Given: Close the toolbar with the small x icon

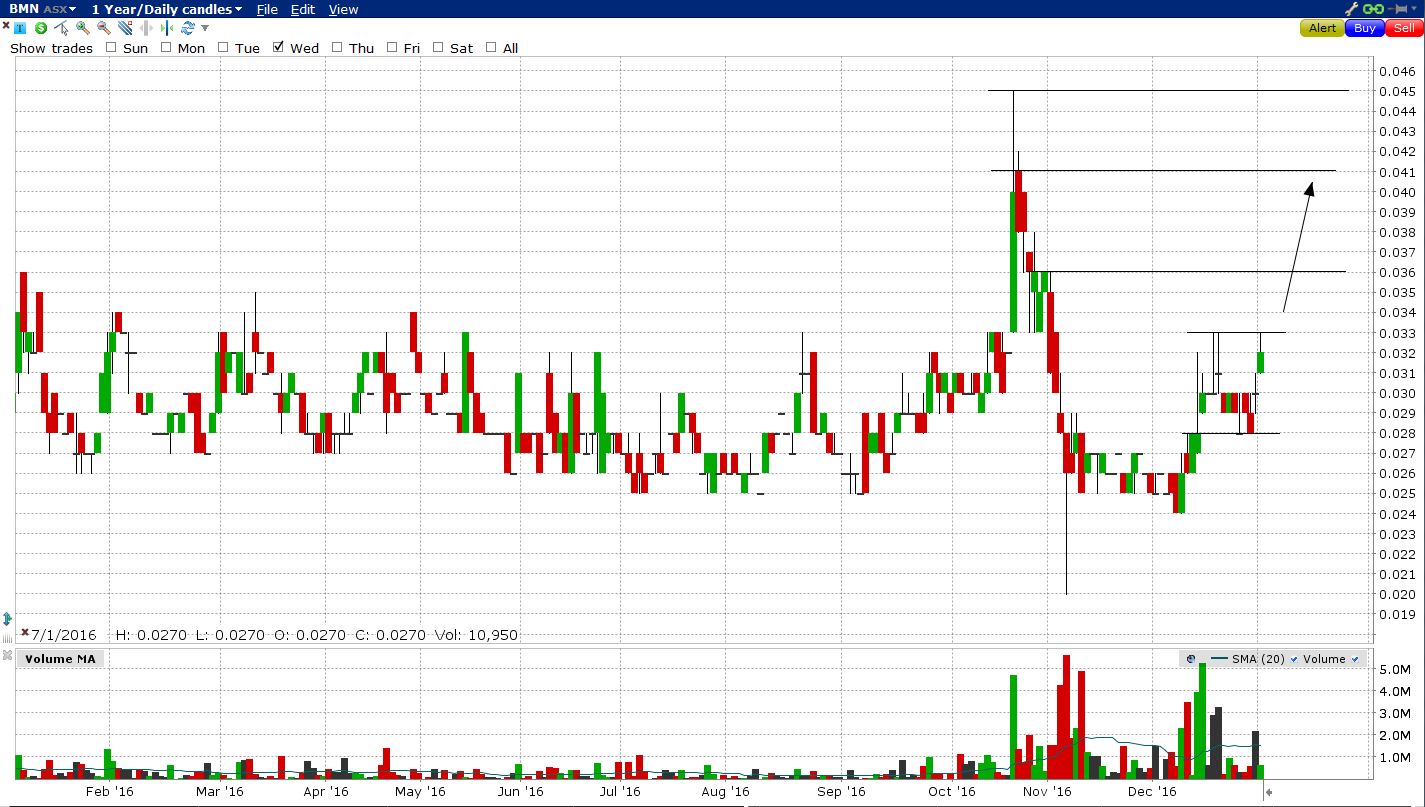Looking at the screenshot, I should pos(6,25).
